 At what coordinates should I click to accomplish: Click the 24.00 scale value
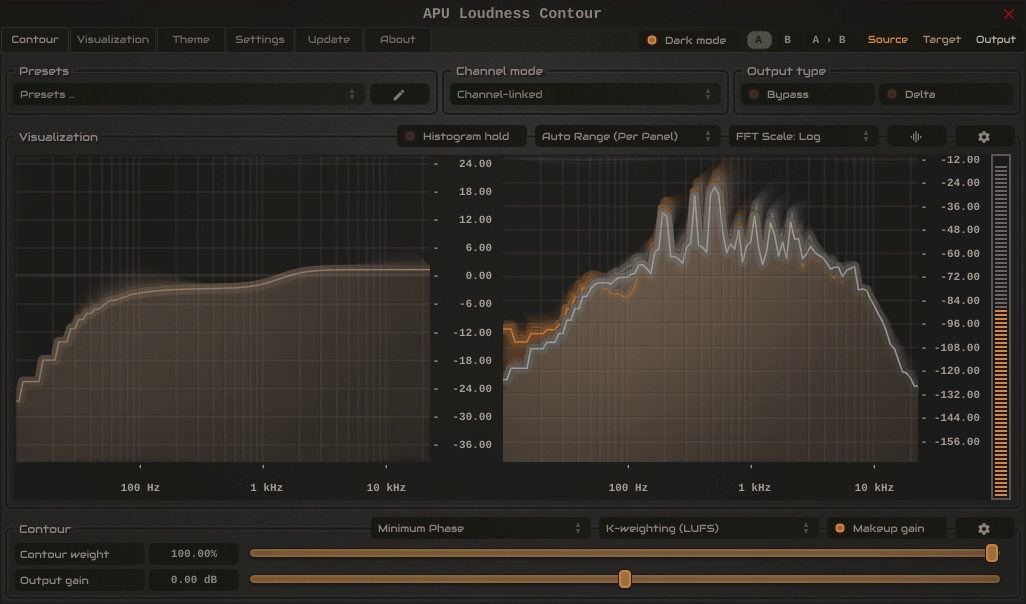(x=475, y=164)
